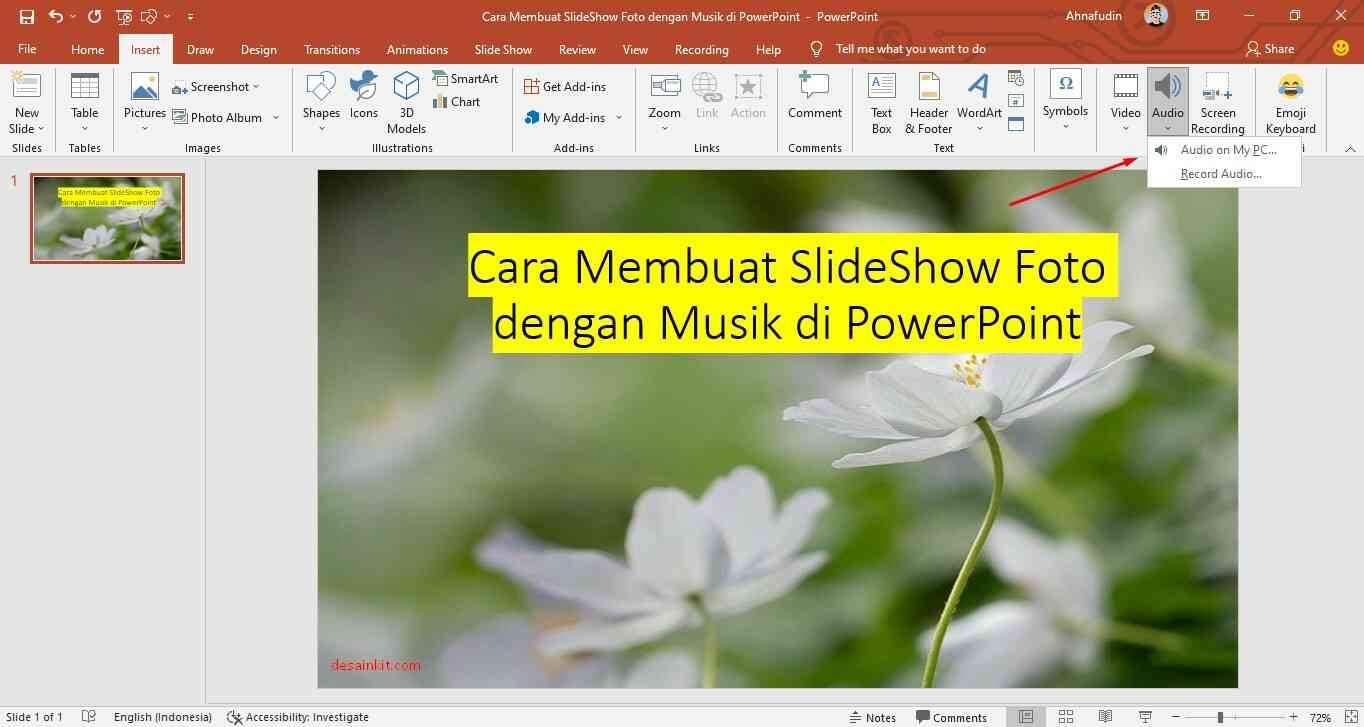
Task: Click the Tell me what you want to do box
Action: (910, 49)
